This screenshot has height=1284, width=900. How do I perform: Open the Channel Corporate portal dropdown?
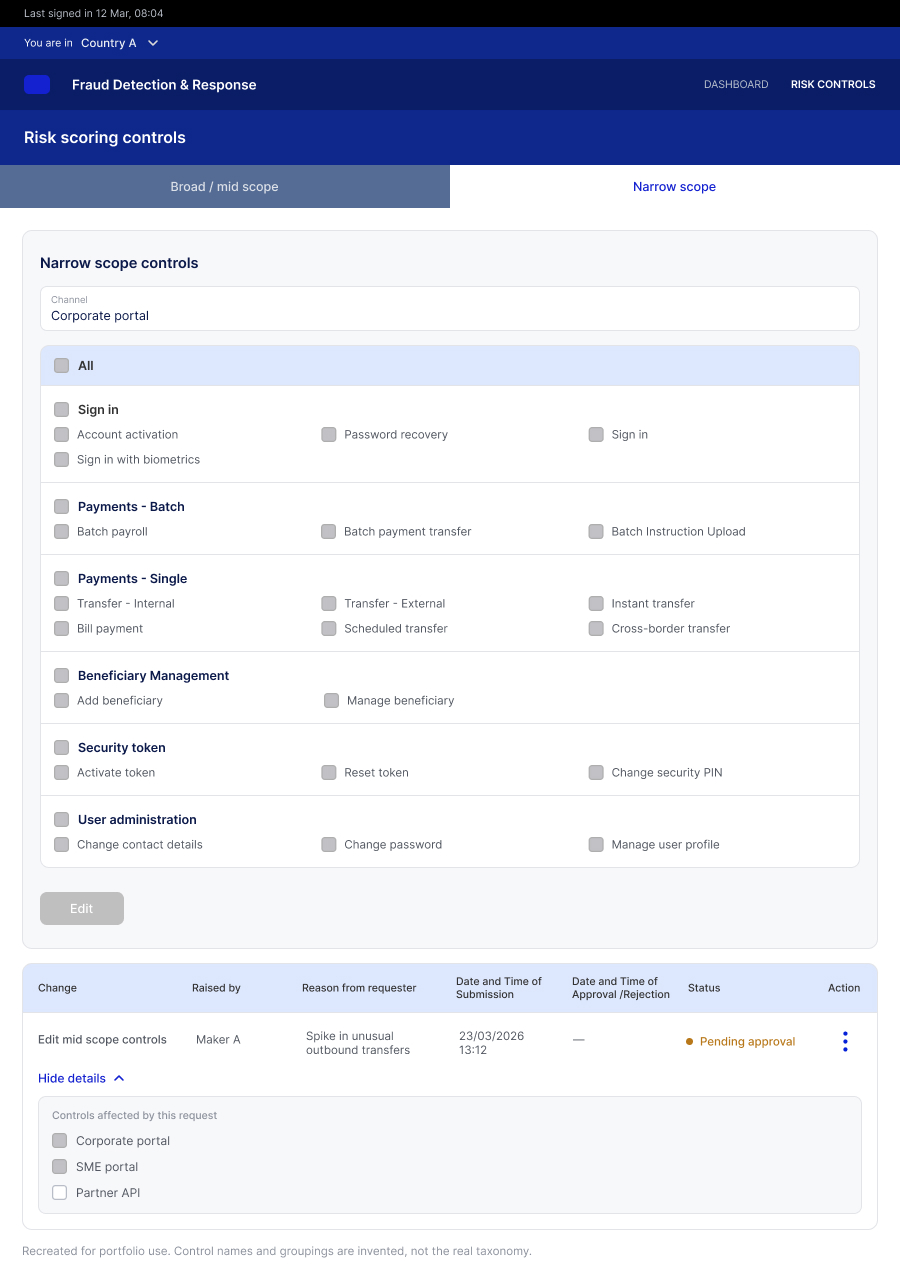(450, 308)
